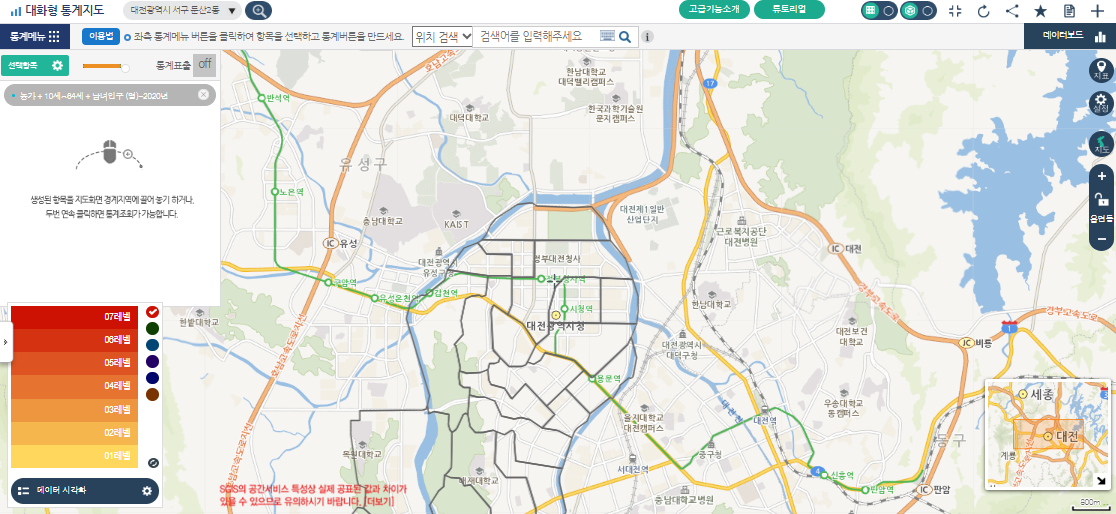The height and width of the screenshot is (514, 1116).
Task: Exit fullscreen using the shrink icon
Action: point(954,11)
